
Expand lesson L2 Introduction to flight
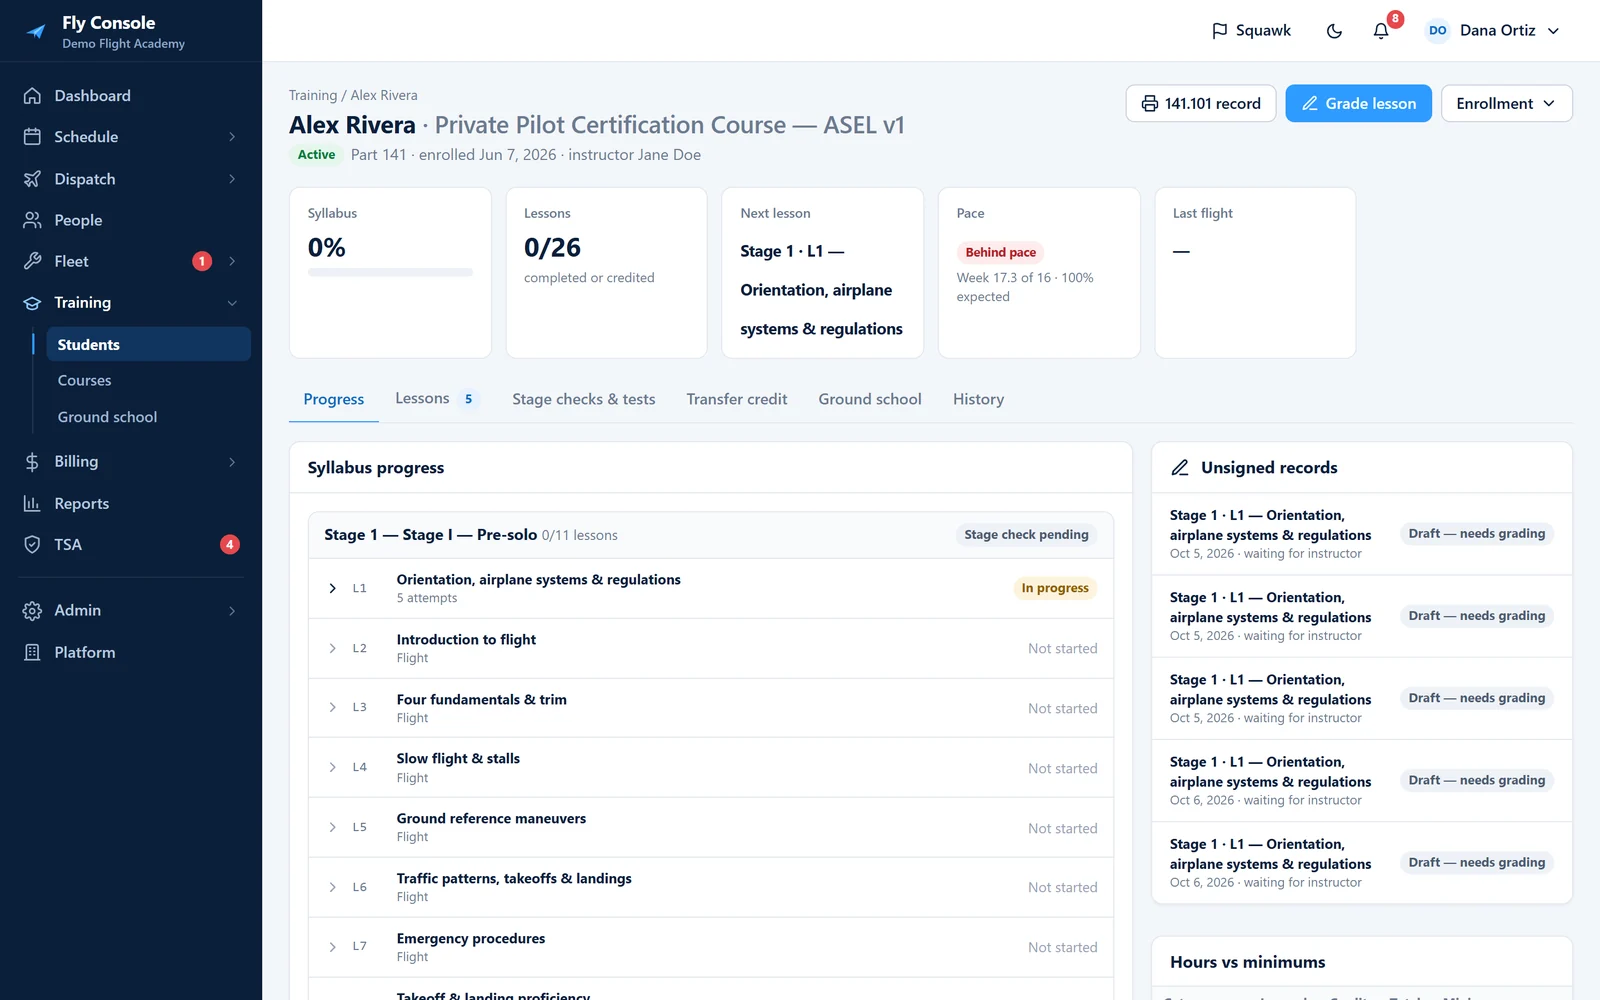333,648
